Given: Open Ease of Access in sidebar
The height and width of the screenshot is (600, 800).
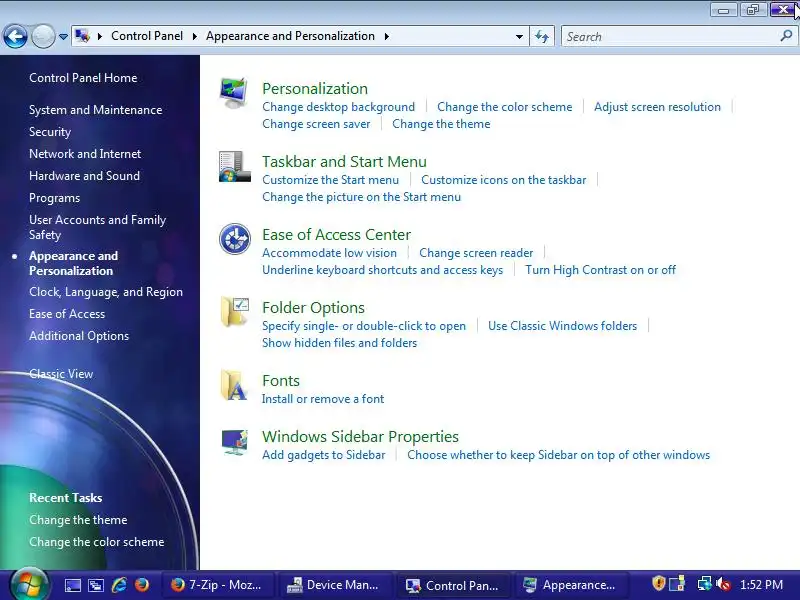Looking at the screenshot, I should [x=67, y=314].
